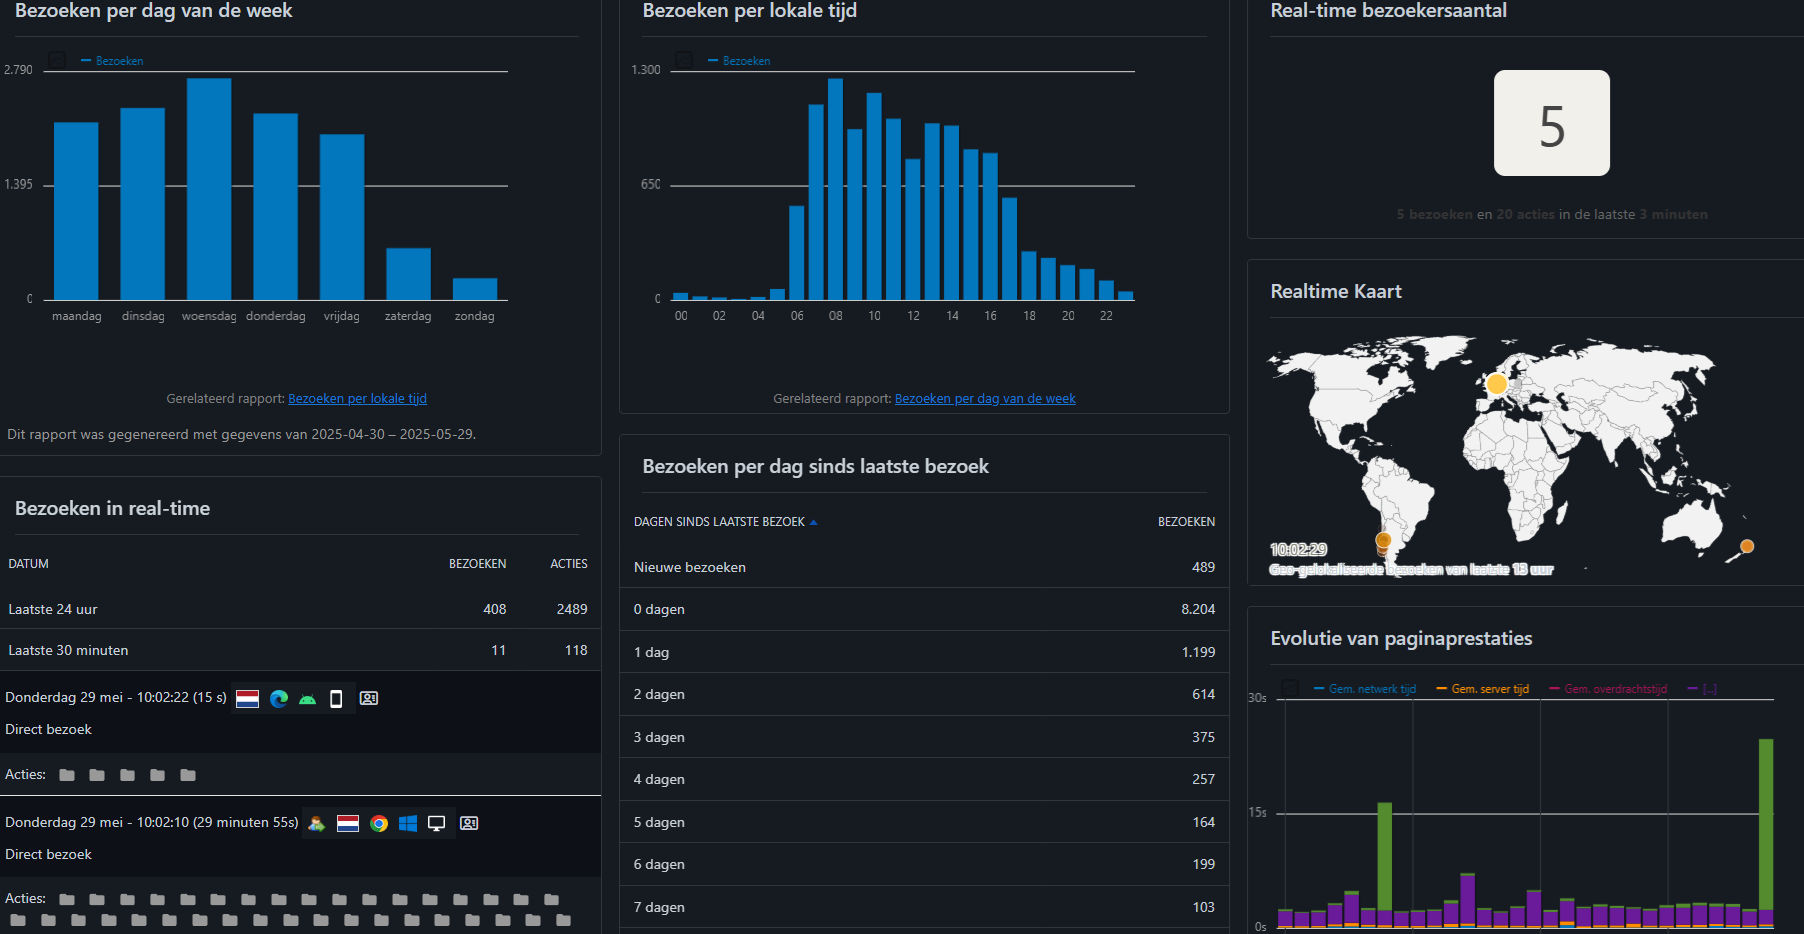Open visitor profile for the 10:02:22 visit
Screen dimensions: 1804x934
coord(369,699)
